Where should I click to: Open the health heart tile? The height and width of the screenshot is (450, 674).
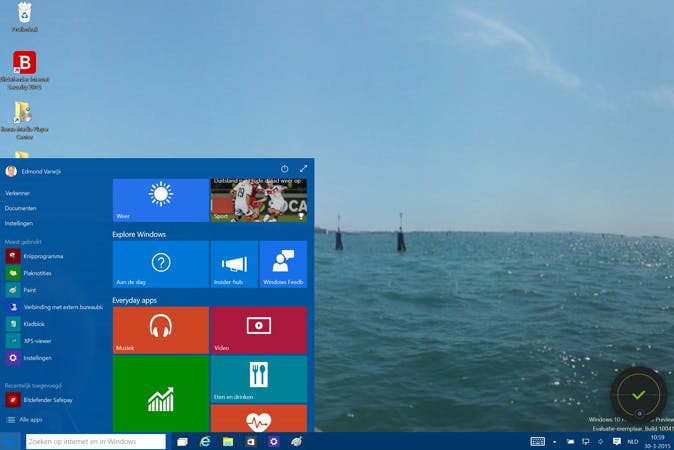259,418
